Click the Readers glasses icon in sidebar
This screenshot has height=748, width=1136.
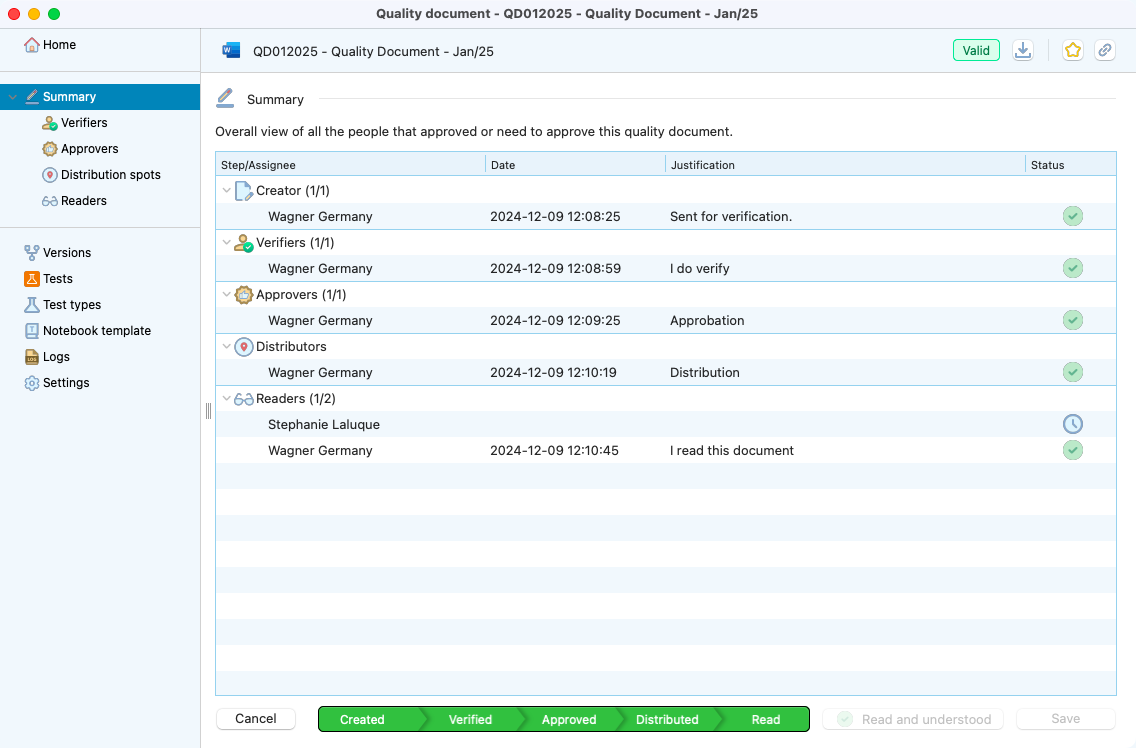pos(49,201)
